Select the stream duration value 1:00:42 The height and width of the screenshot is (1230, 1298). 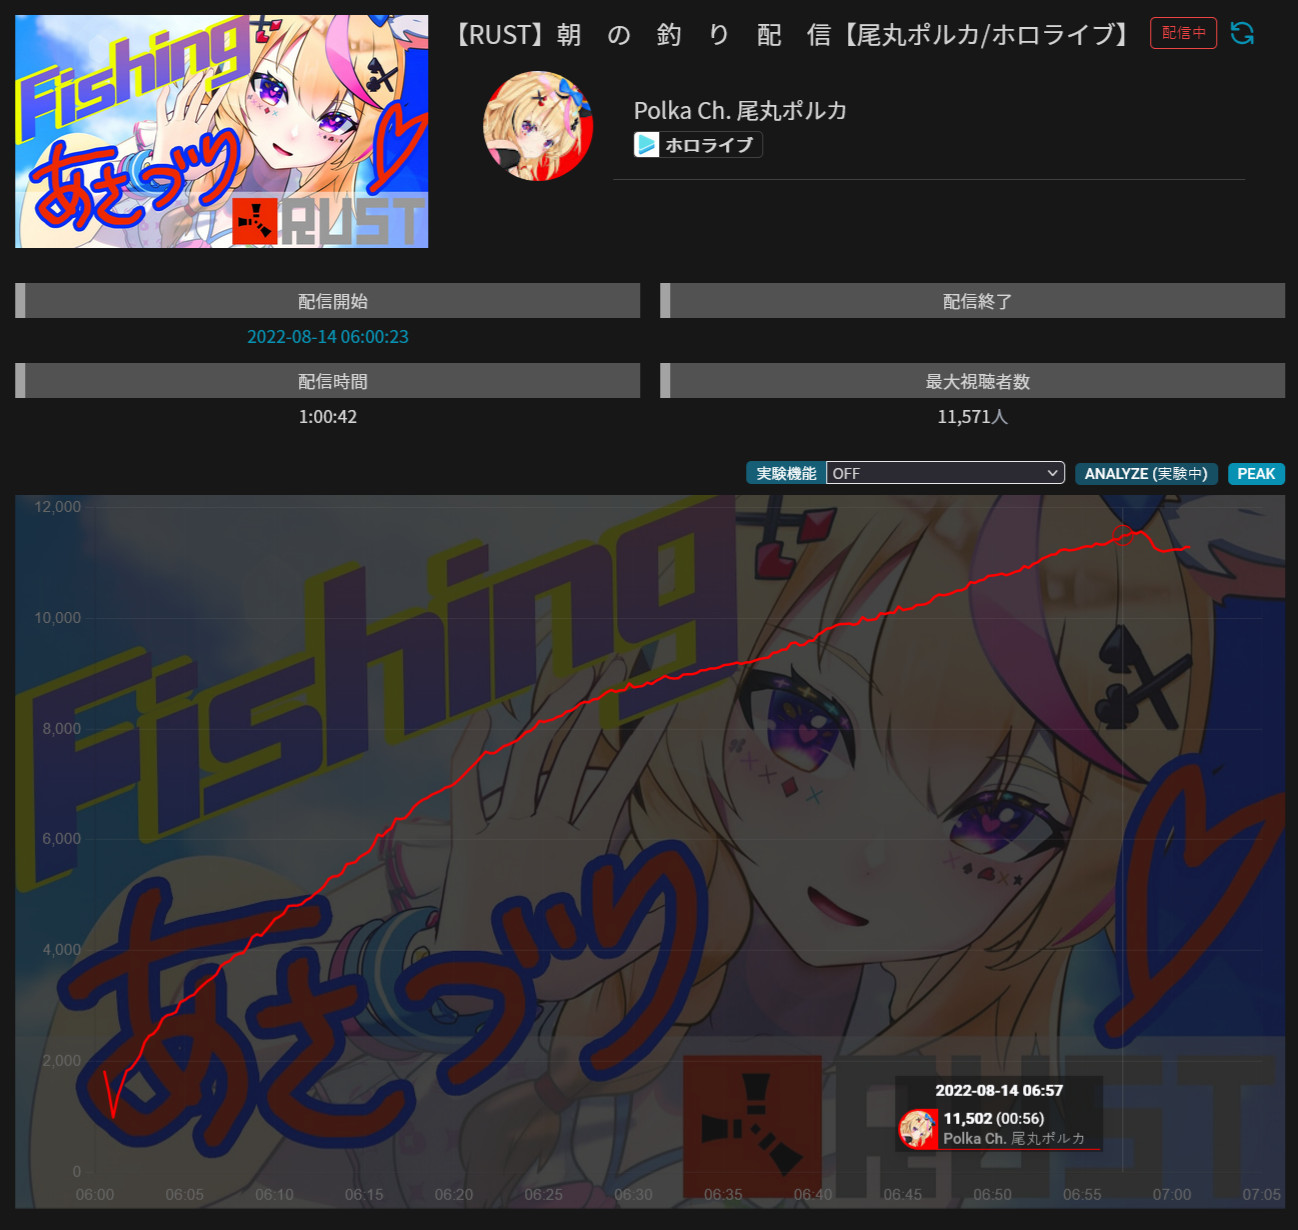(x=328, y=417)
